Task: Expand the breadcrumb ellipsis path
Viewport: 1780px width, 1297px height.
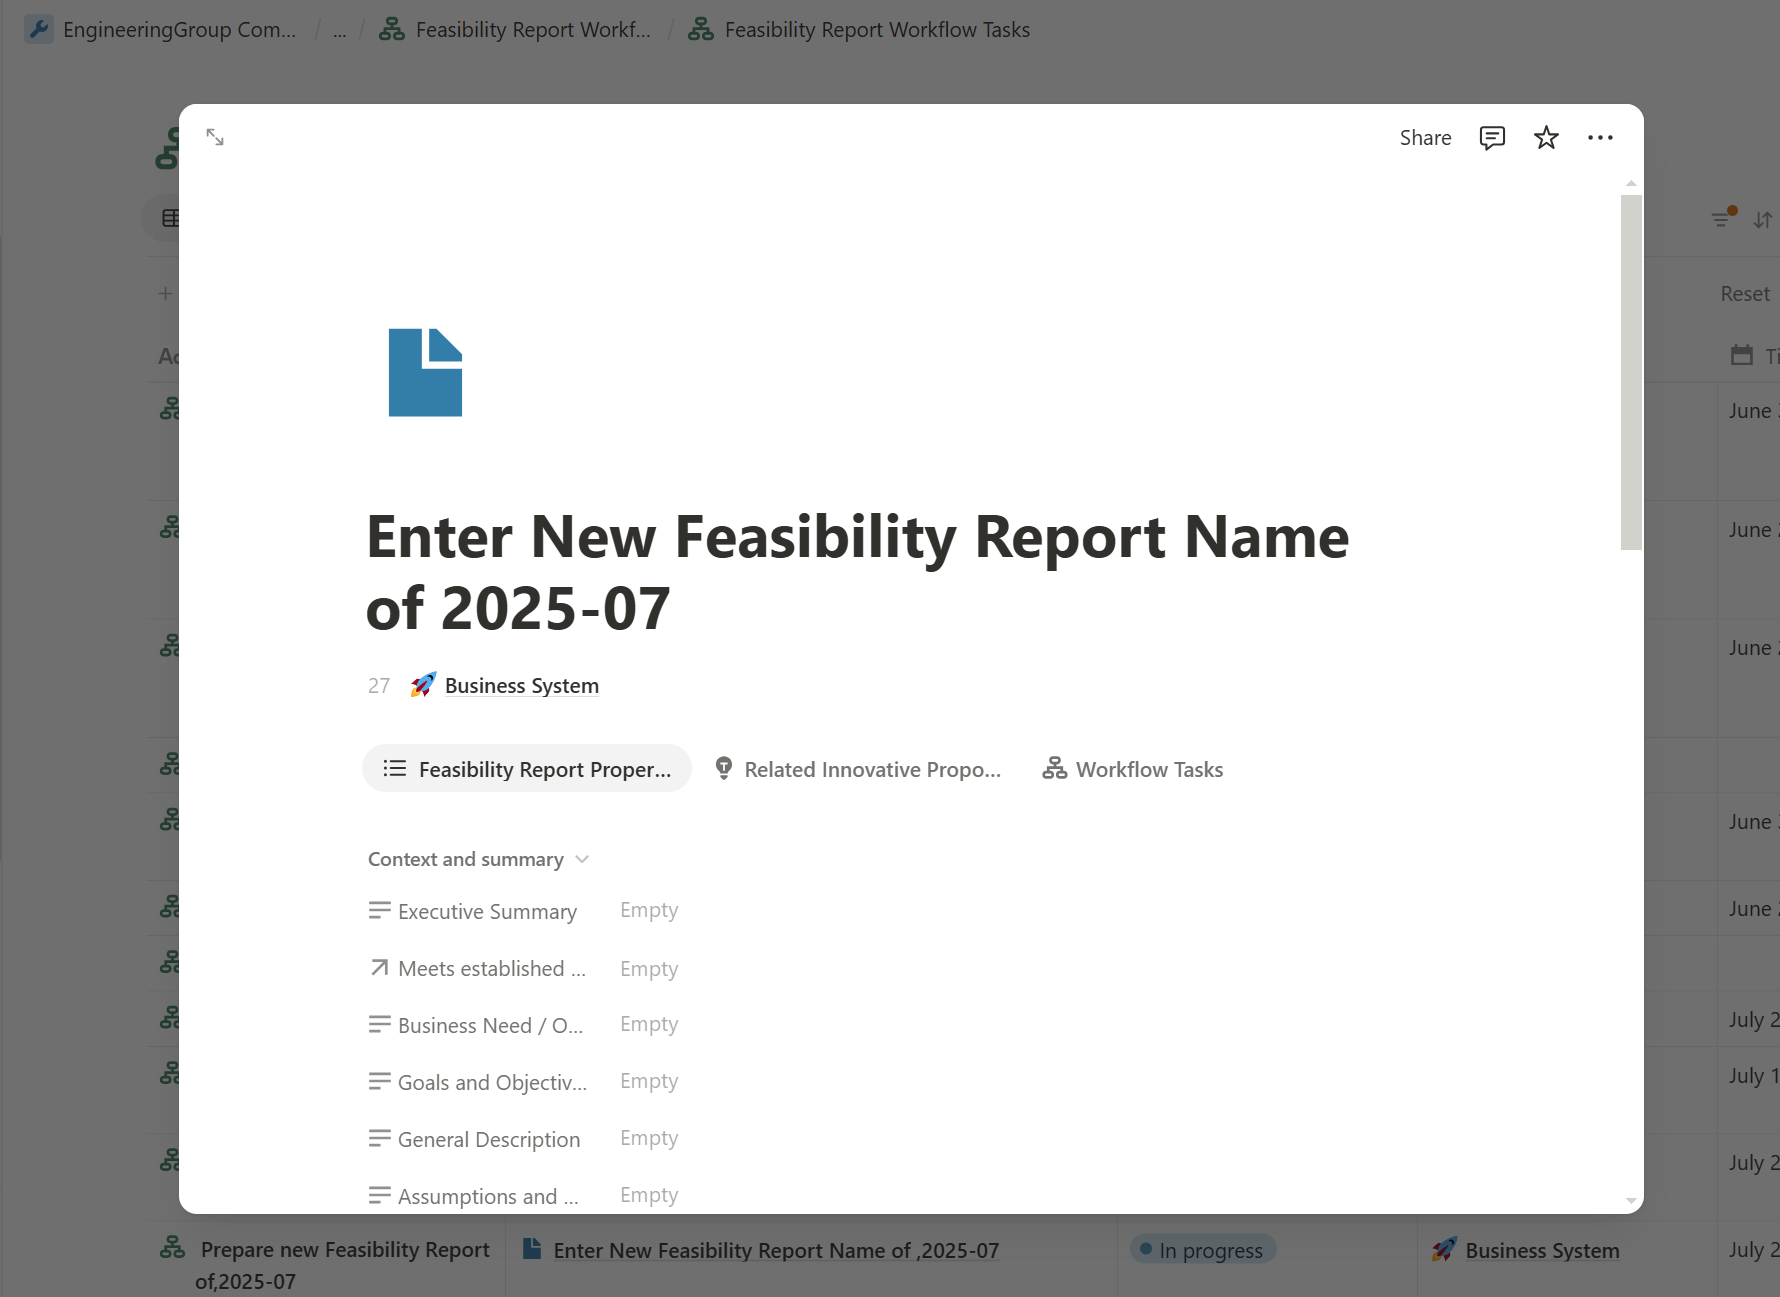Action: tap(340, 30)
